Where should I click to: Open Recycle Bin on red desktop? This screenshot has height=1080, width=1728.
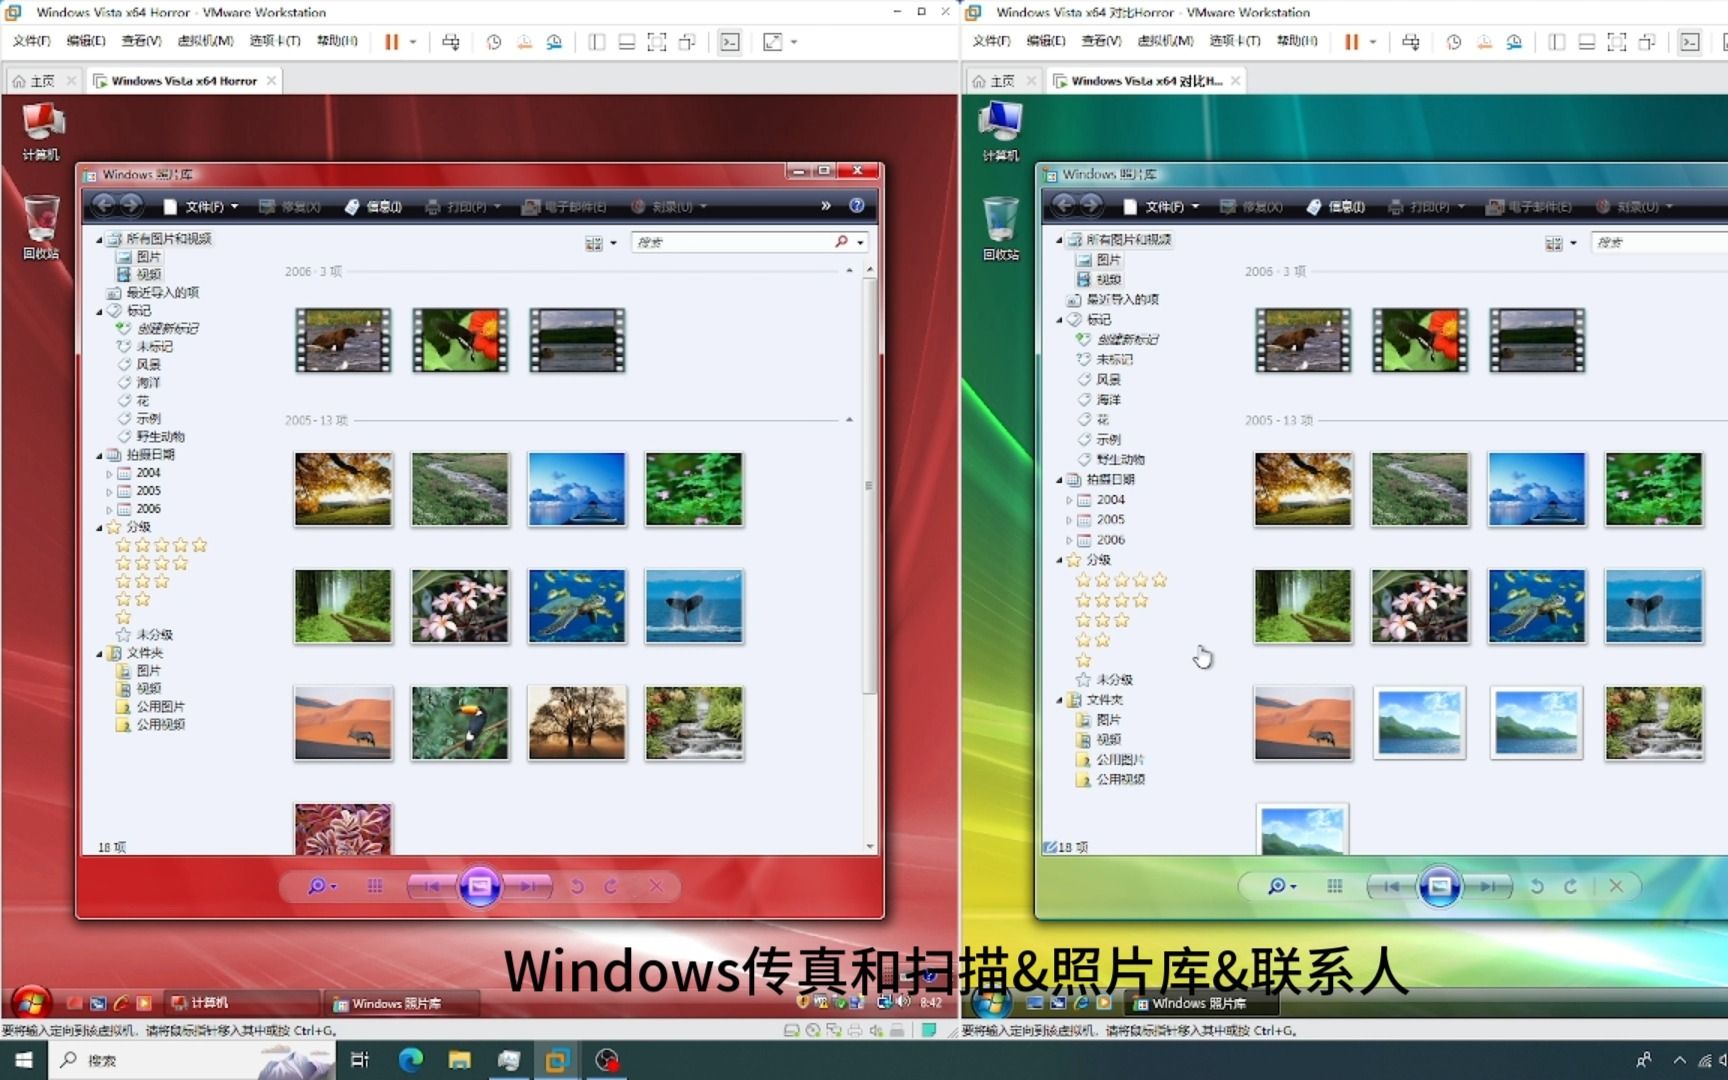[41, 227]
